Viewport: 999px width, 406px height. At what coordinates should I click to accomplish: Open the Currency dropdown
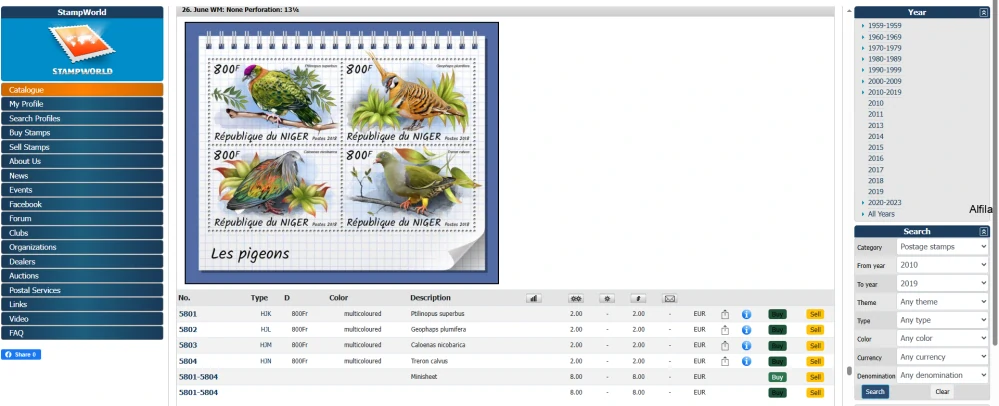[x=941, y=357]
